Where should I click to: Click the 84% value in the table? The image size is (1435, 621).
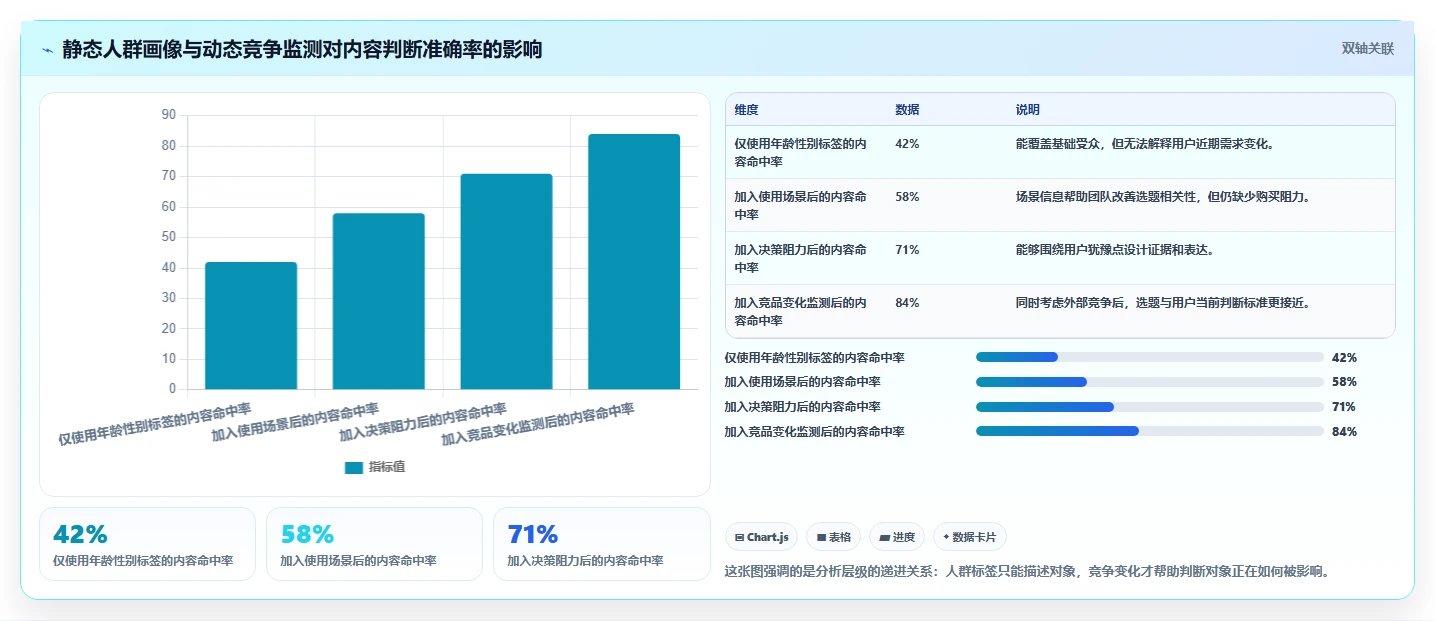(907, 303)
